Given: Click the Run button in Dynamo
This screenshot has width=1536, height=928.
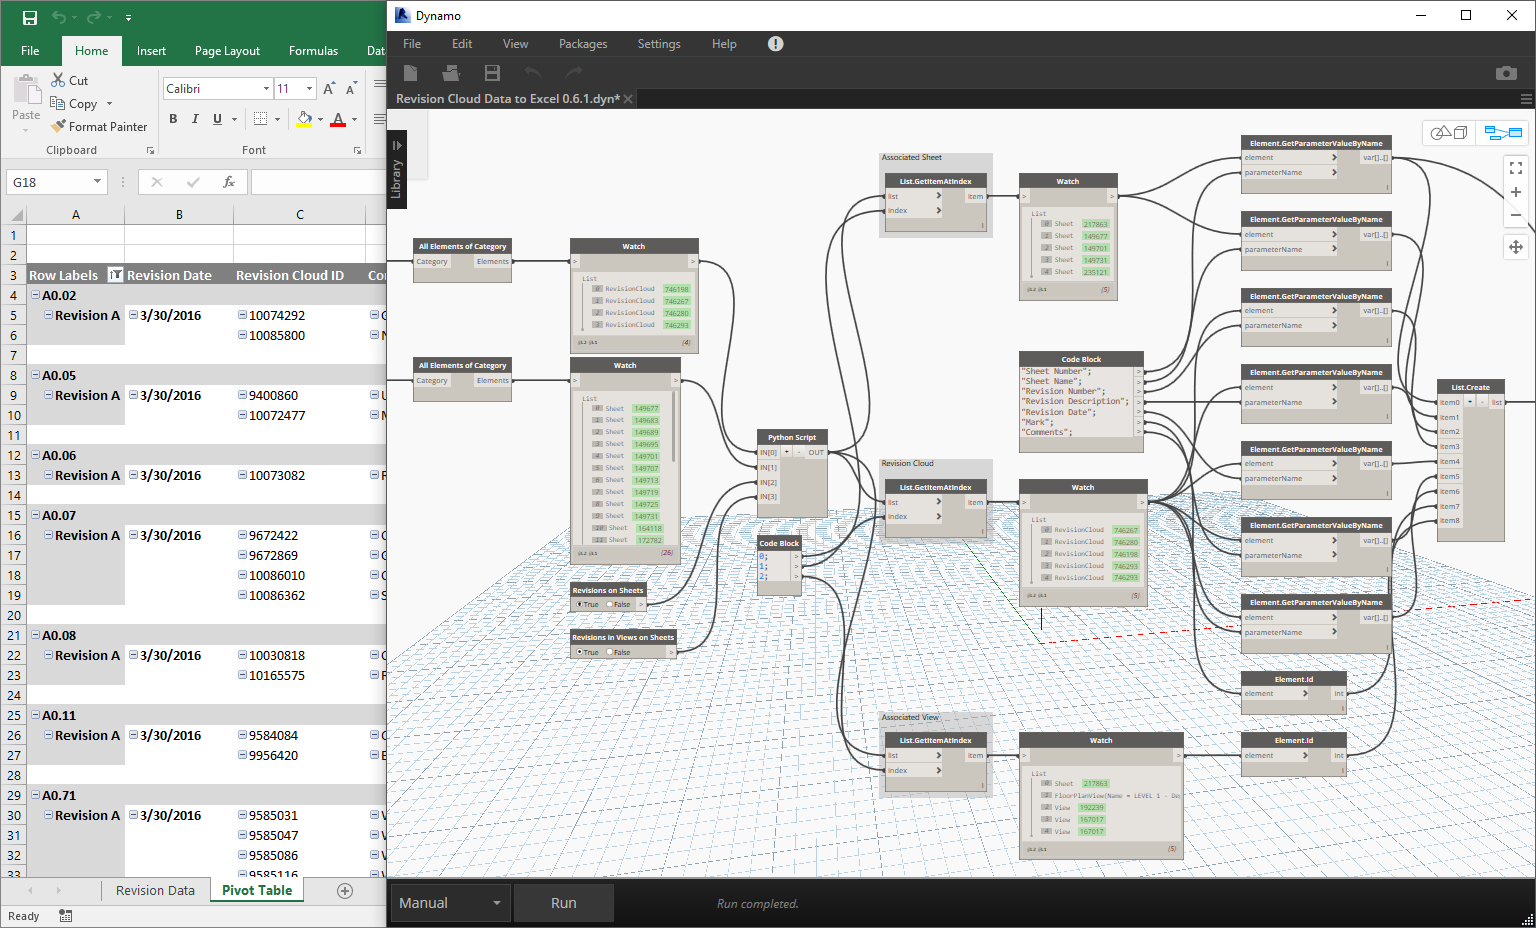Looking at the screenshot, I should (x=563, y=903).
